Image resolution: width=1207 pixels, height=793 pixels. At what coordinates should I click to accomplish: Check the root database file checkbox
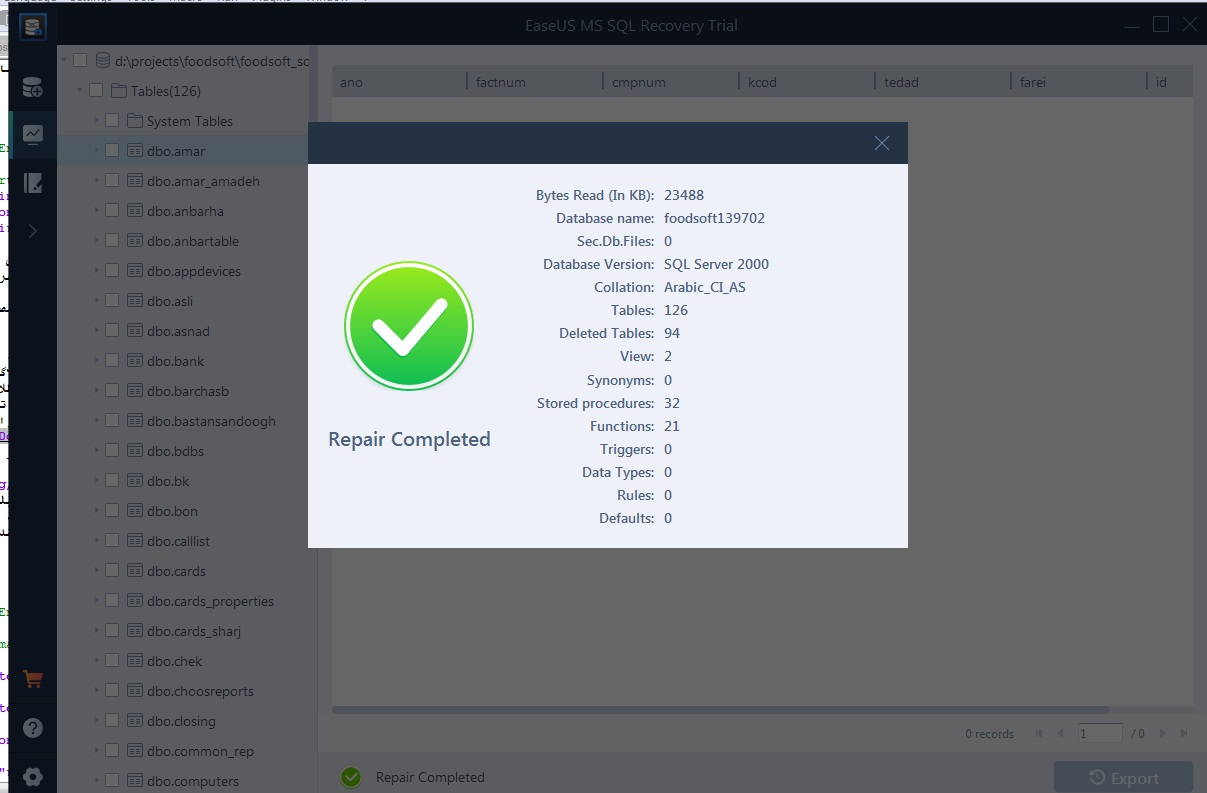pos(80,61)
